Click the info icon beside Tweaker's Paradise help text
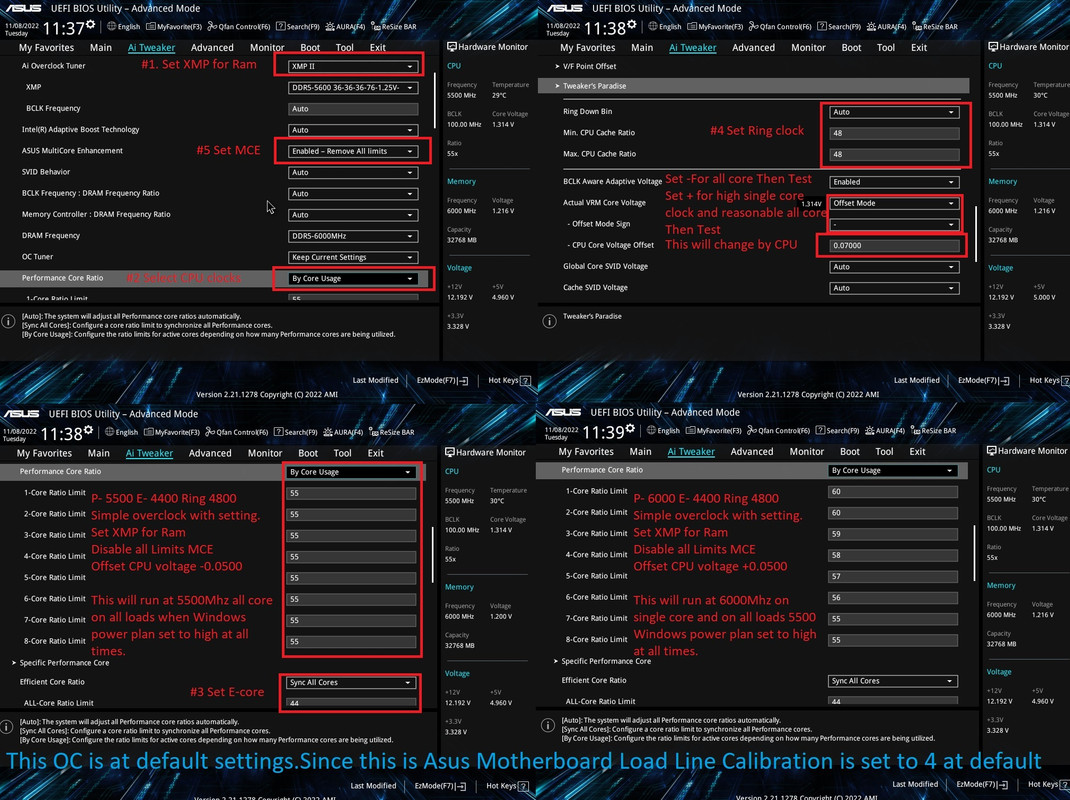 pos(549,321)
